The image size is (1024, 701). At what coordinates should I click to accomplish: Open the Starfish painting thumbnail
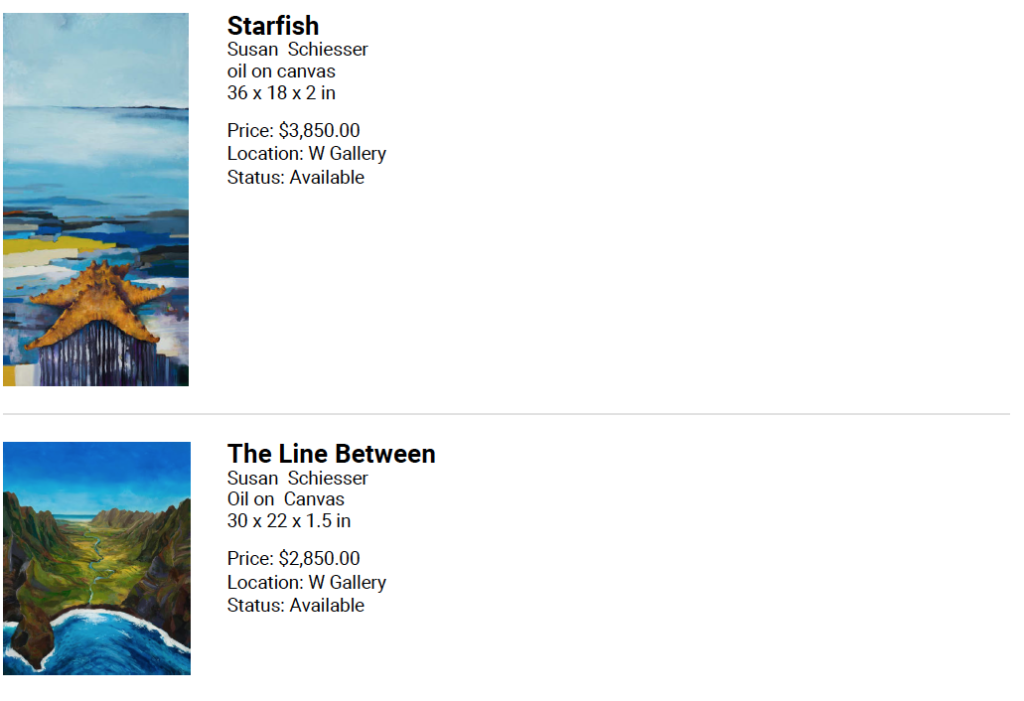tap(96, 199)
